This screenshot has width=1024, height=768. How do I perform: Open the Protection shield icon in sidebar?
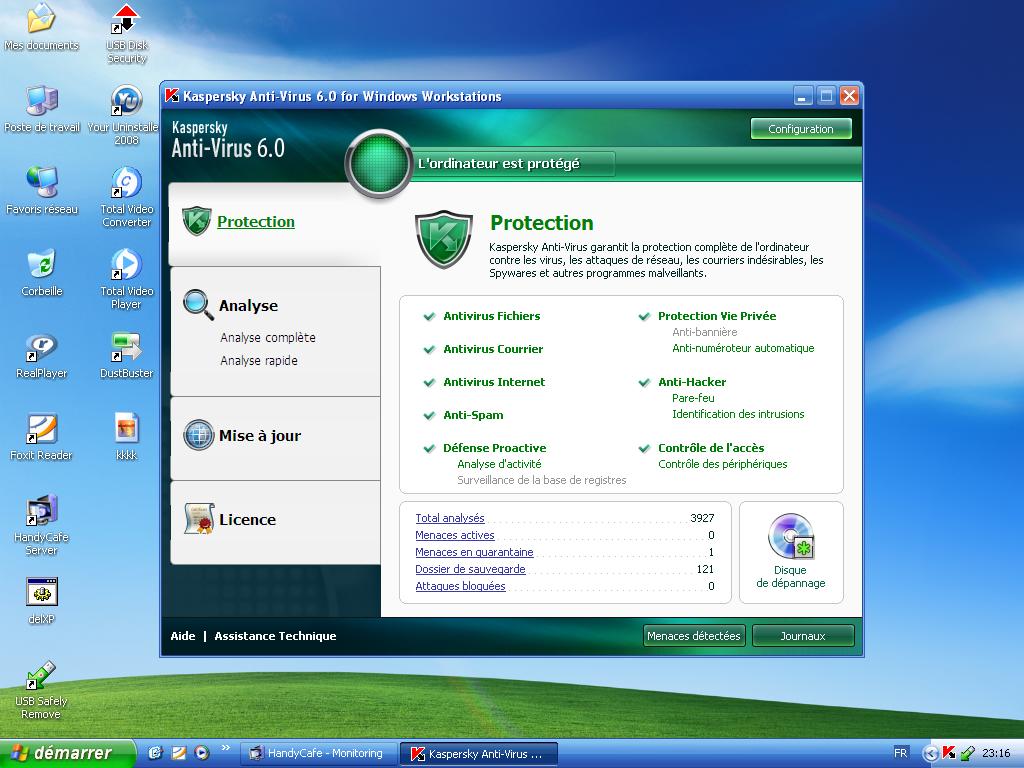(x=197, y=221)
